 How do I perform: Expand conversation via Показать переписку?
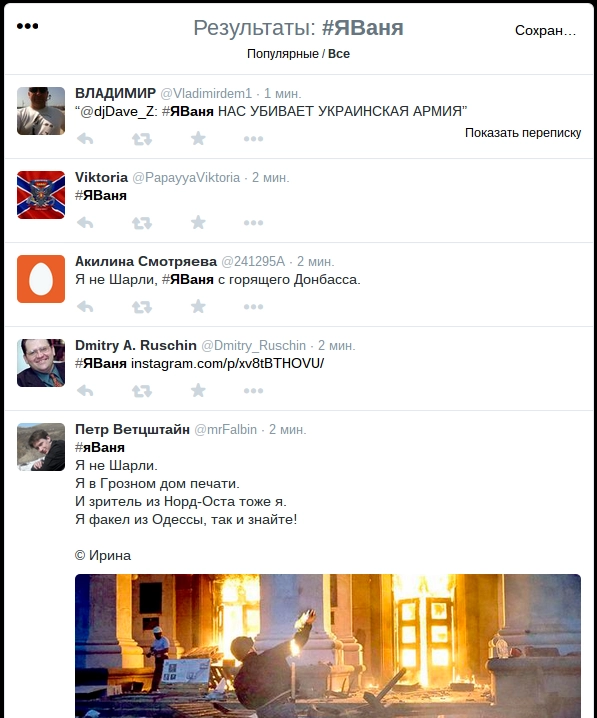pyautogui.click(x=523, y=133)
